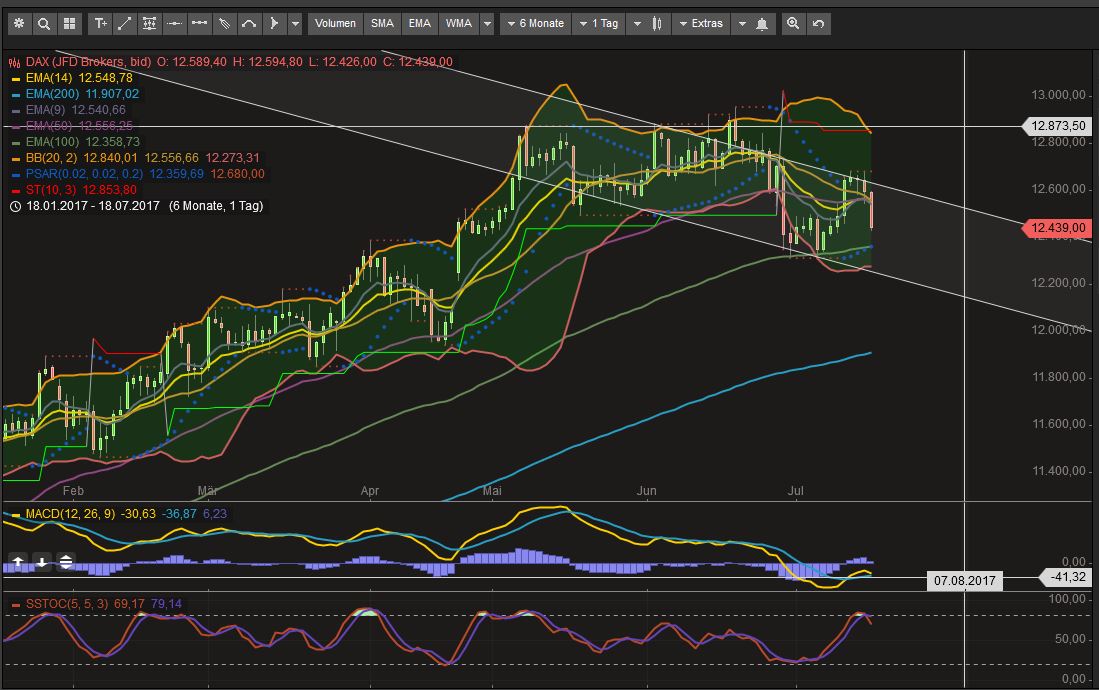Image resolution: width=1099 pixels, height=690 pixels.
Task: Add the Volumen indicator
Action: [x=335, y=23]
